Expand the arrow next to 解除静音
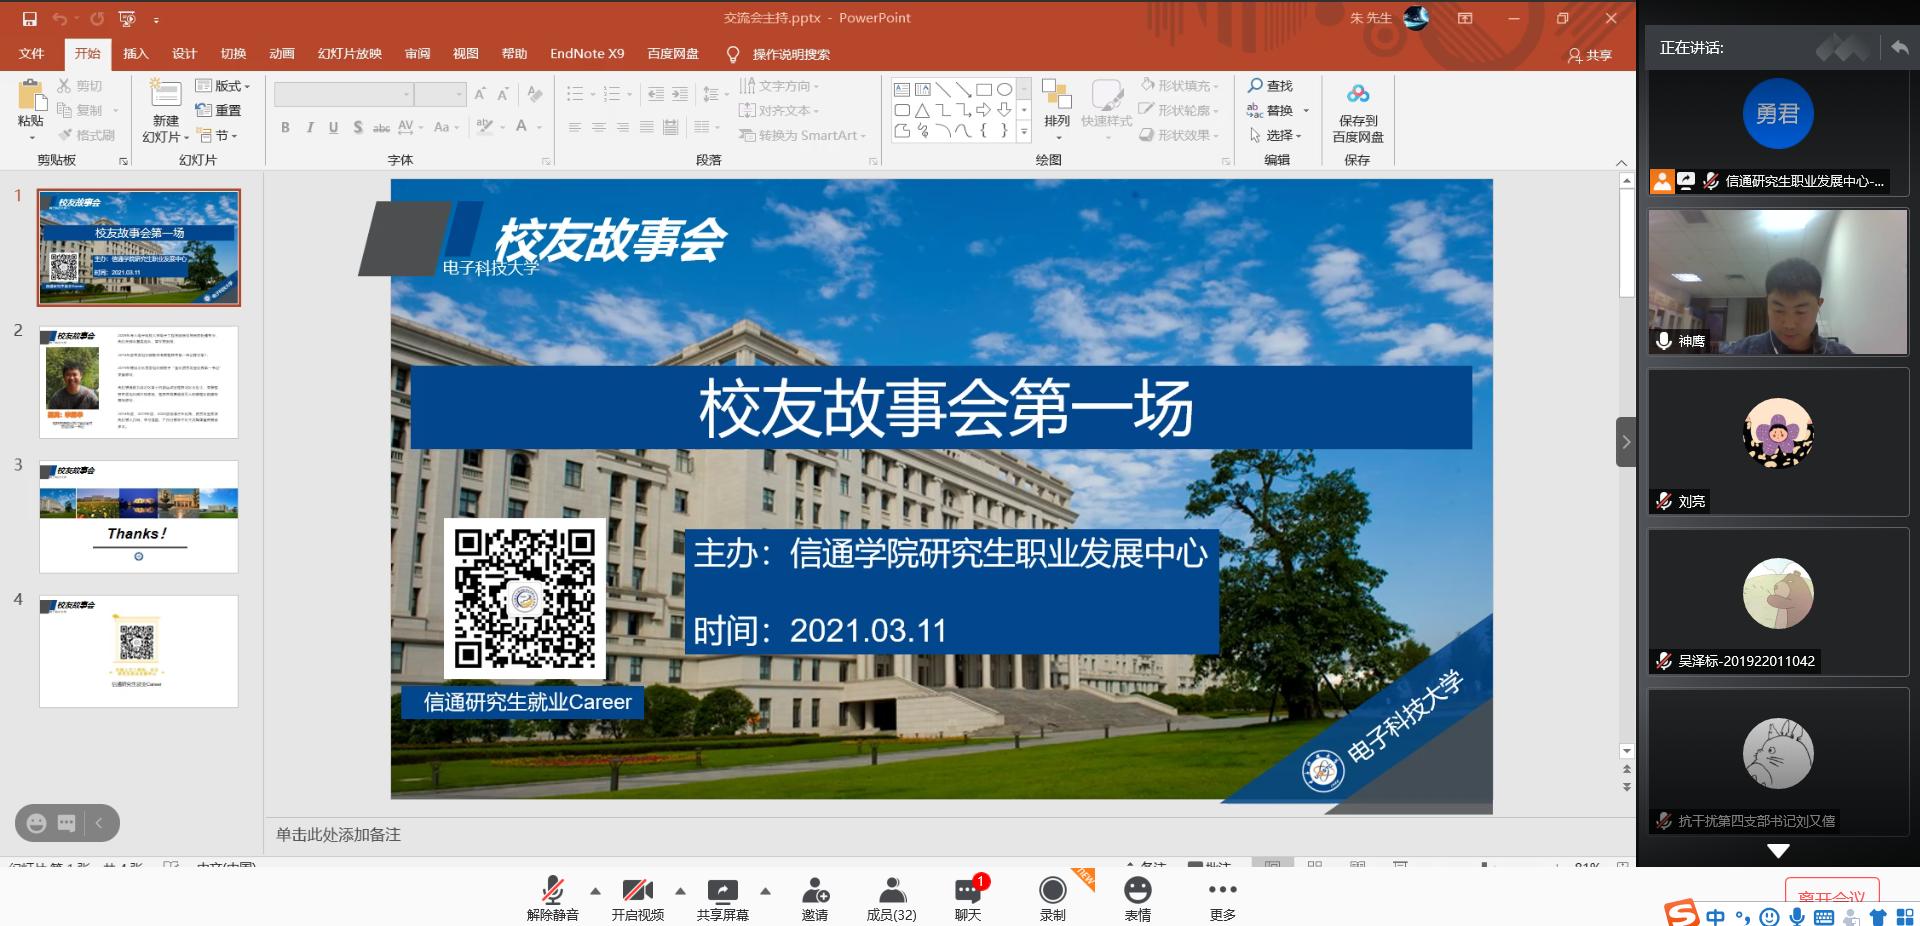1920x926 pixels. point(595,890)
